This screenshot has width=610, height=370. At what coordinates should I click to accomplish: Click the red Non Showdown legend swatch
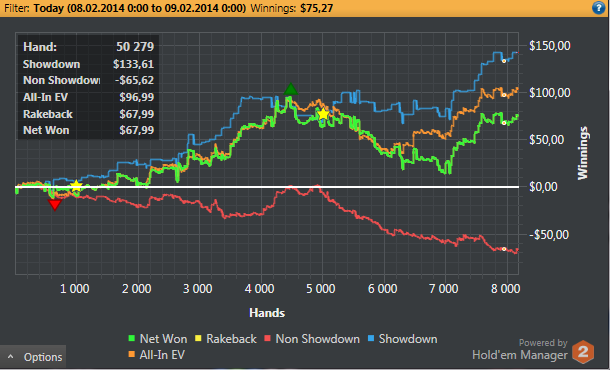click(267, 338)
